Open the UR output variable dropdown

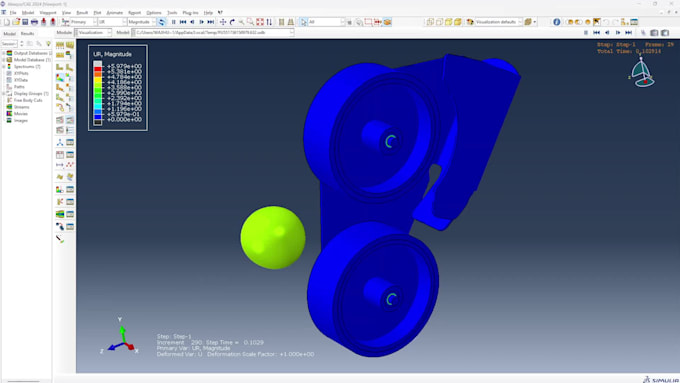click(x=112, y=22)
